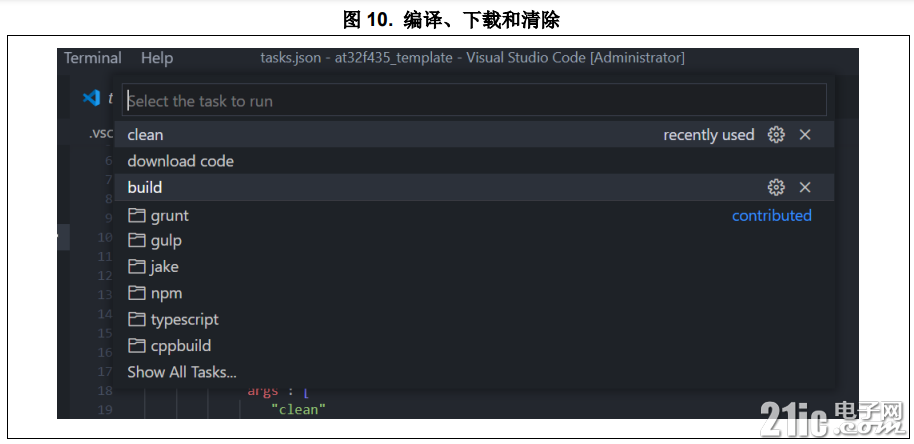
Task: Expand the grunt task folder
Action: [474, 216]
